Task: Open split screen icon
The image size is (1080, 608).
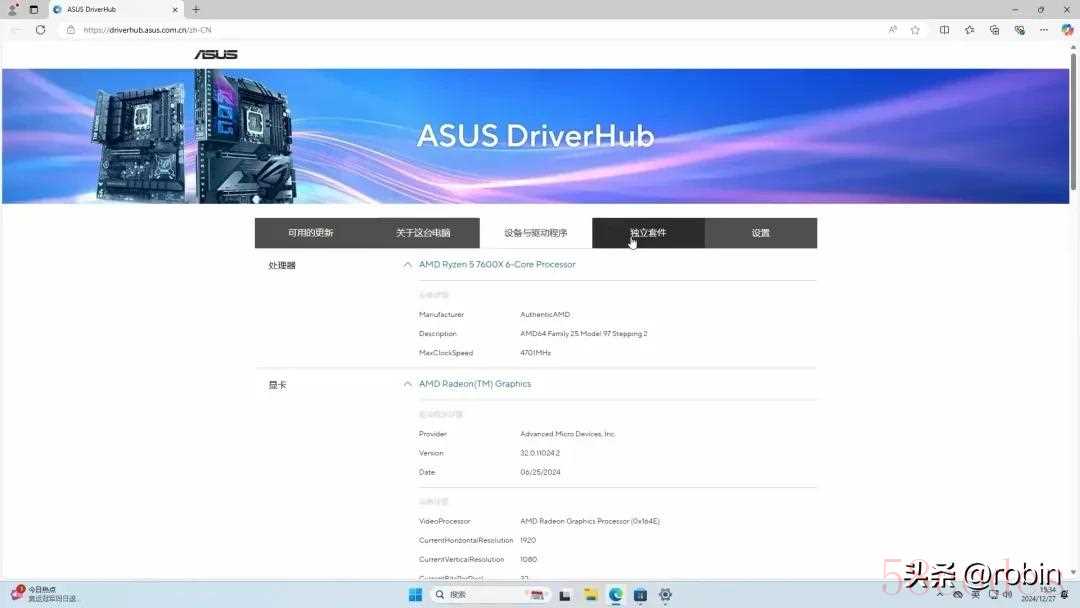Action: pos(944,30)
